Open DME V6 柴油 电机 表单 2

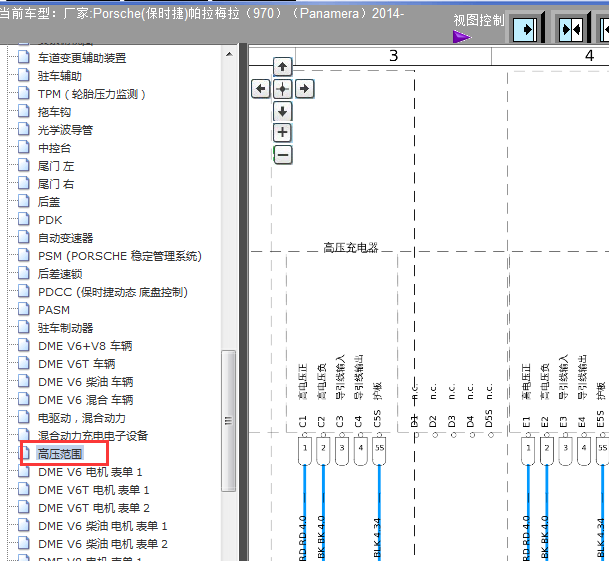(103, 544)
